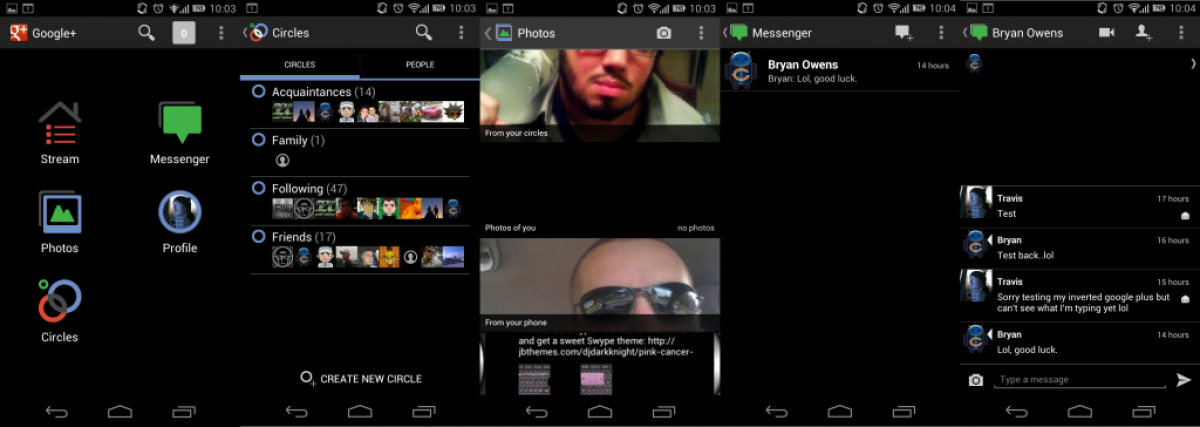Tap CREATE NEW CIRCLE button
The width and height of the screenshot is (1200, 427).
361,379
